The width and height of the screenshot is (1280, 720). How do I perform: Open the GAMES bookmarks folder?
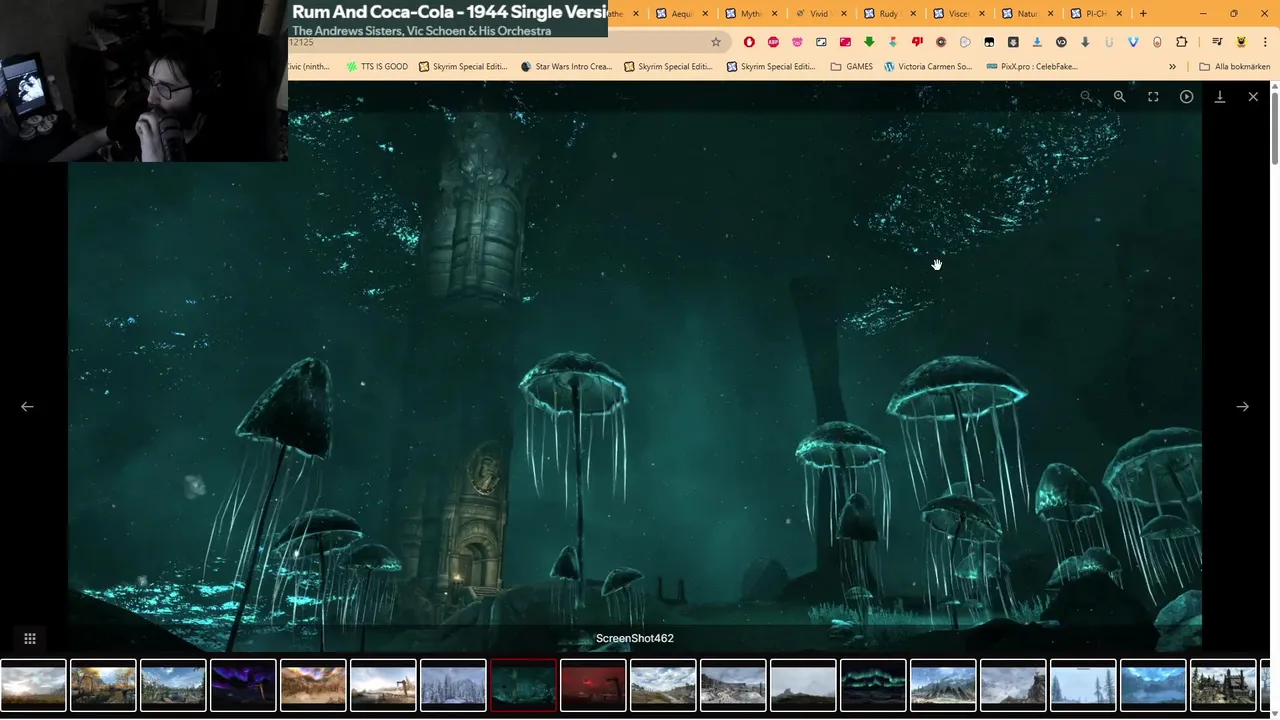point(851,66)
